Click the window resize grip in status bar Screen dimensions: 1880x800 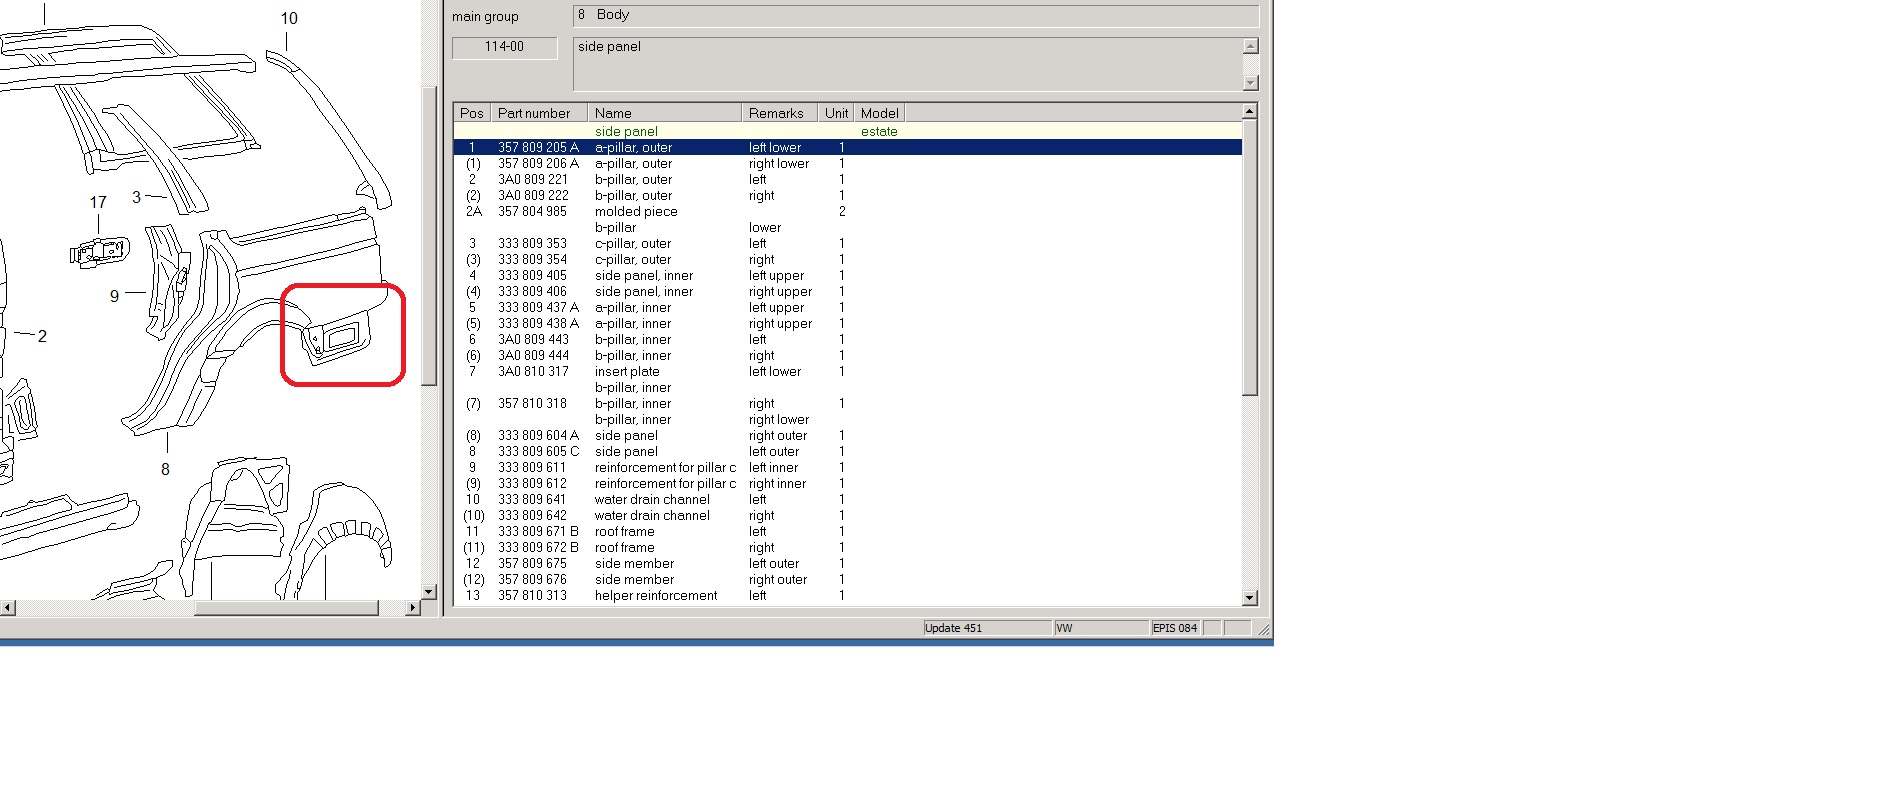(1264, 629)
